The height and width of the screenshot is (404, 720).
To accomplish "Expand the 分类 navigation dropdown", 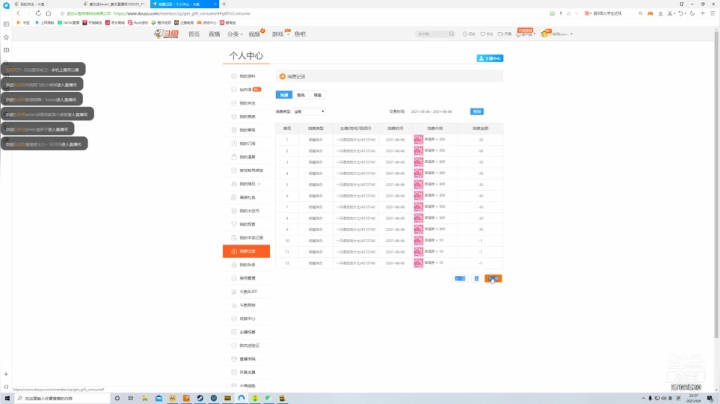I will pos(235,34).
